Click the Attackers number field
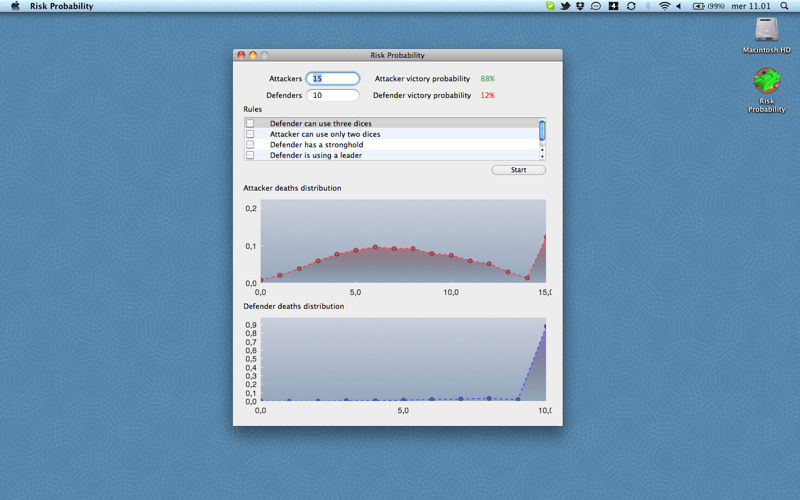 [332, 78]
